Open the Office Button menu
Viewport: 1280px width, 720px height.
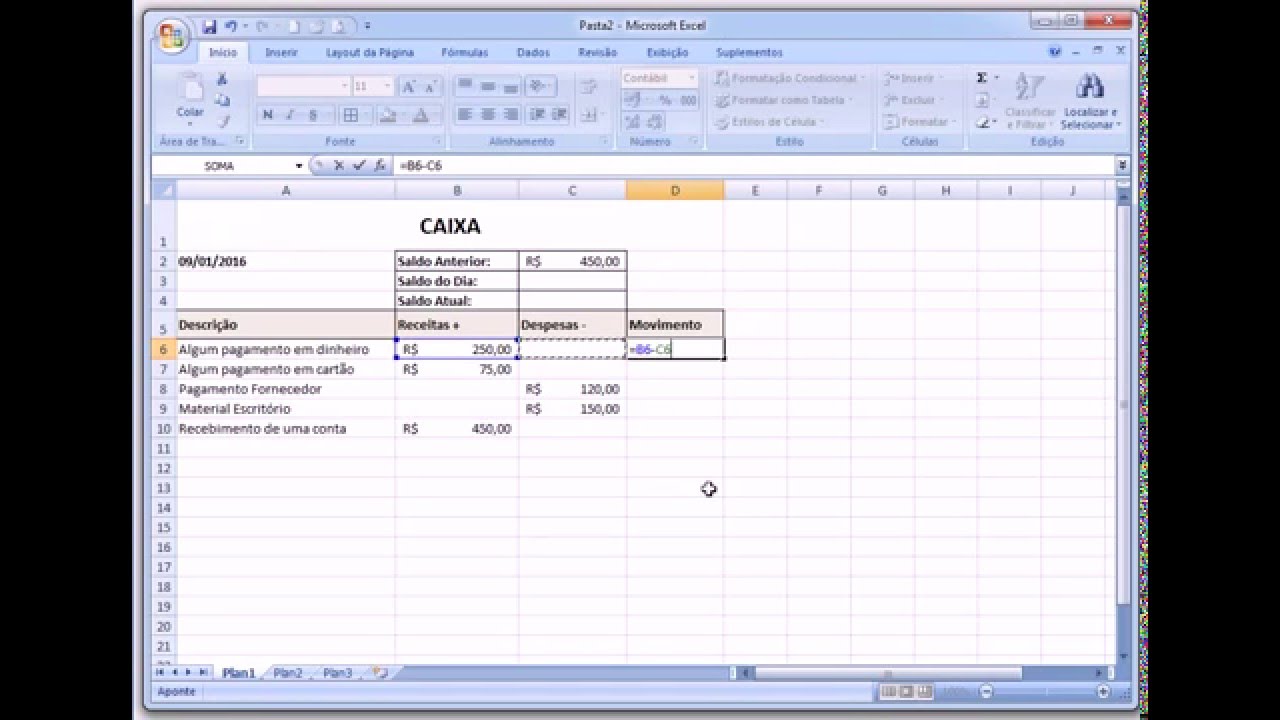click(172, 36)
